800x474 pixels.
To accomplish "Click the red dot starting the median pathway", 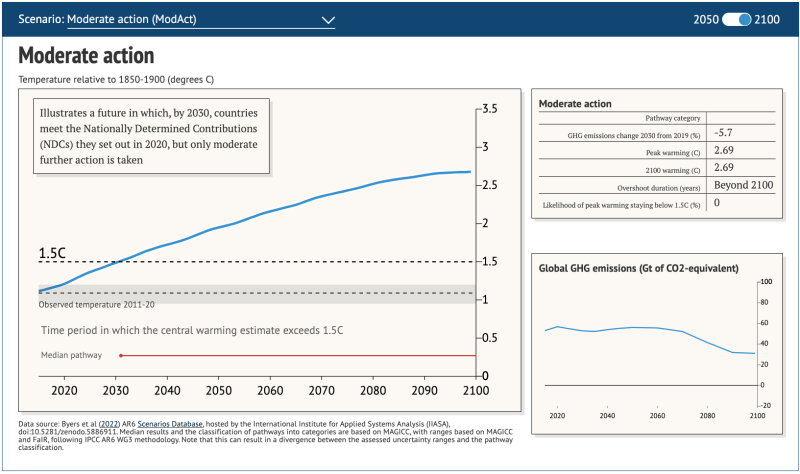I will (121, 355).
